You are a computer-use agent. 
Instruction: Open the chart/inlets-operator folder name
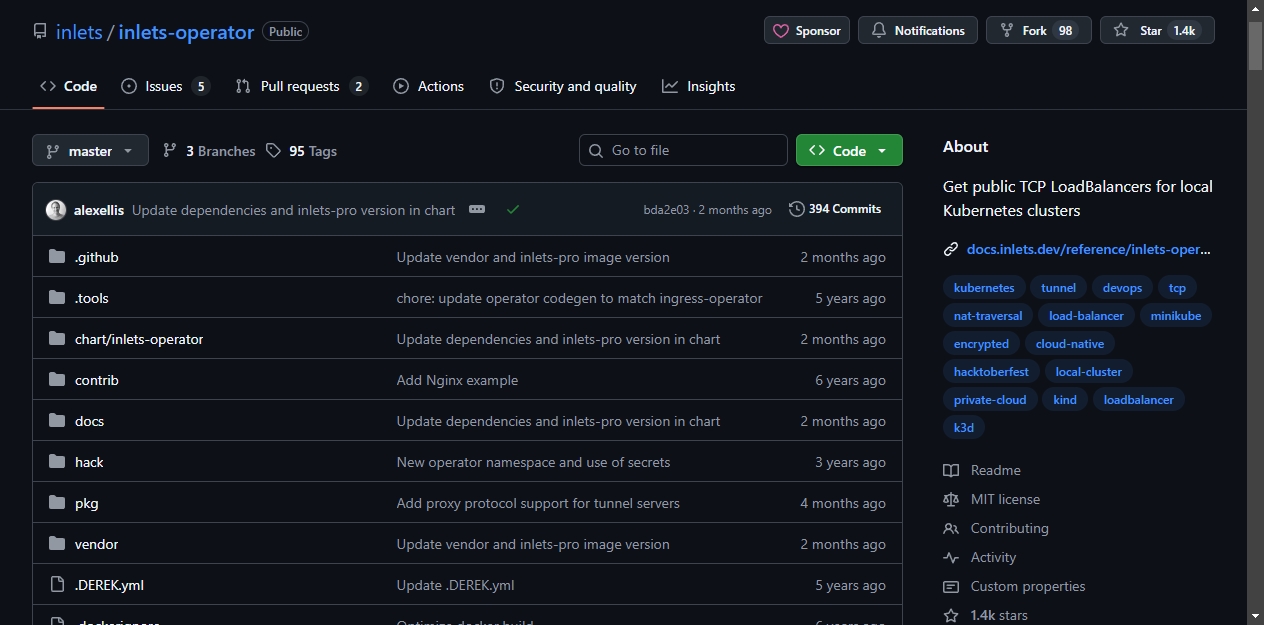click(139, 339)
